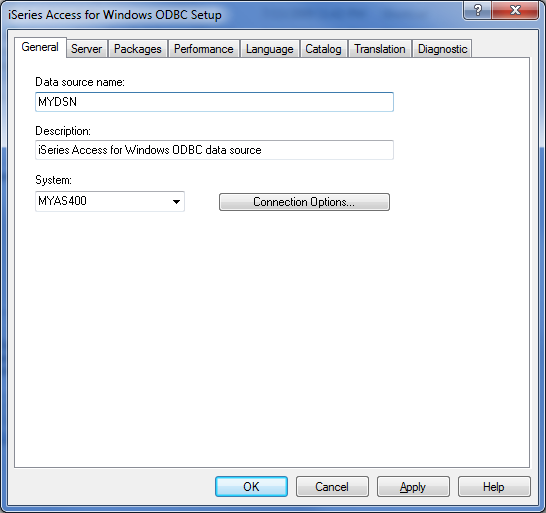Go to the Packages tab
The height and width of the screenshot is (513, 546).
point(138,49)
